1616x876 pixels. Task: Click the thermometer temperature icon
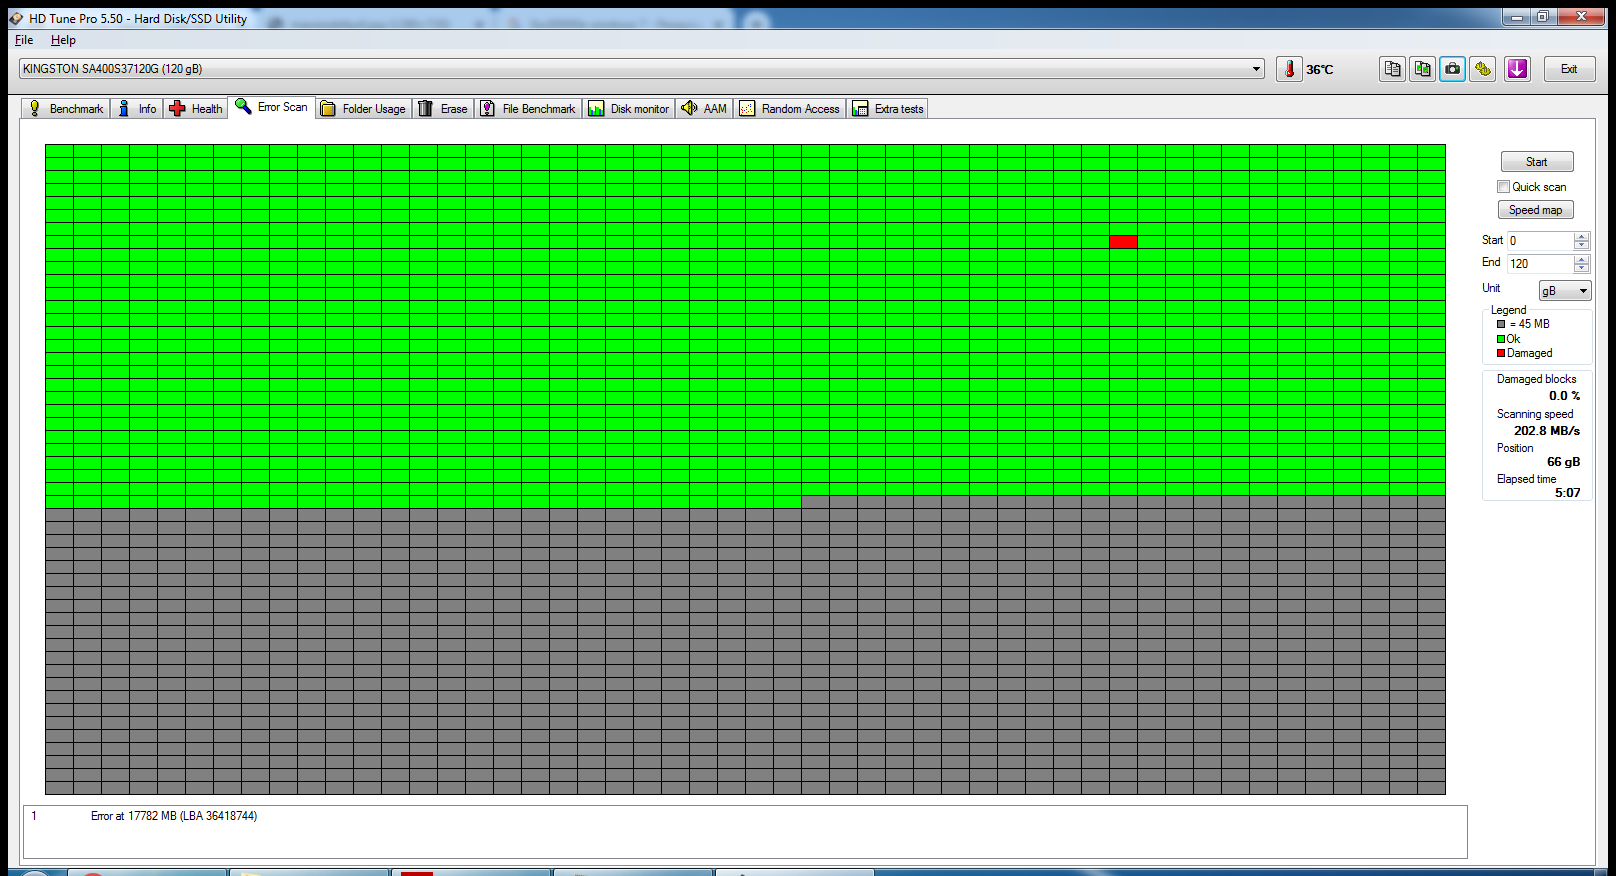(x=1289, y=69)
